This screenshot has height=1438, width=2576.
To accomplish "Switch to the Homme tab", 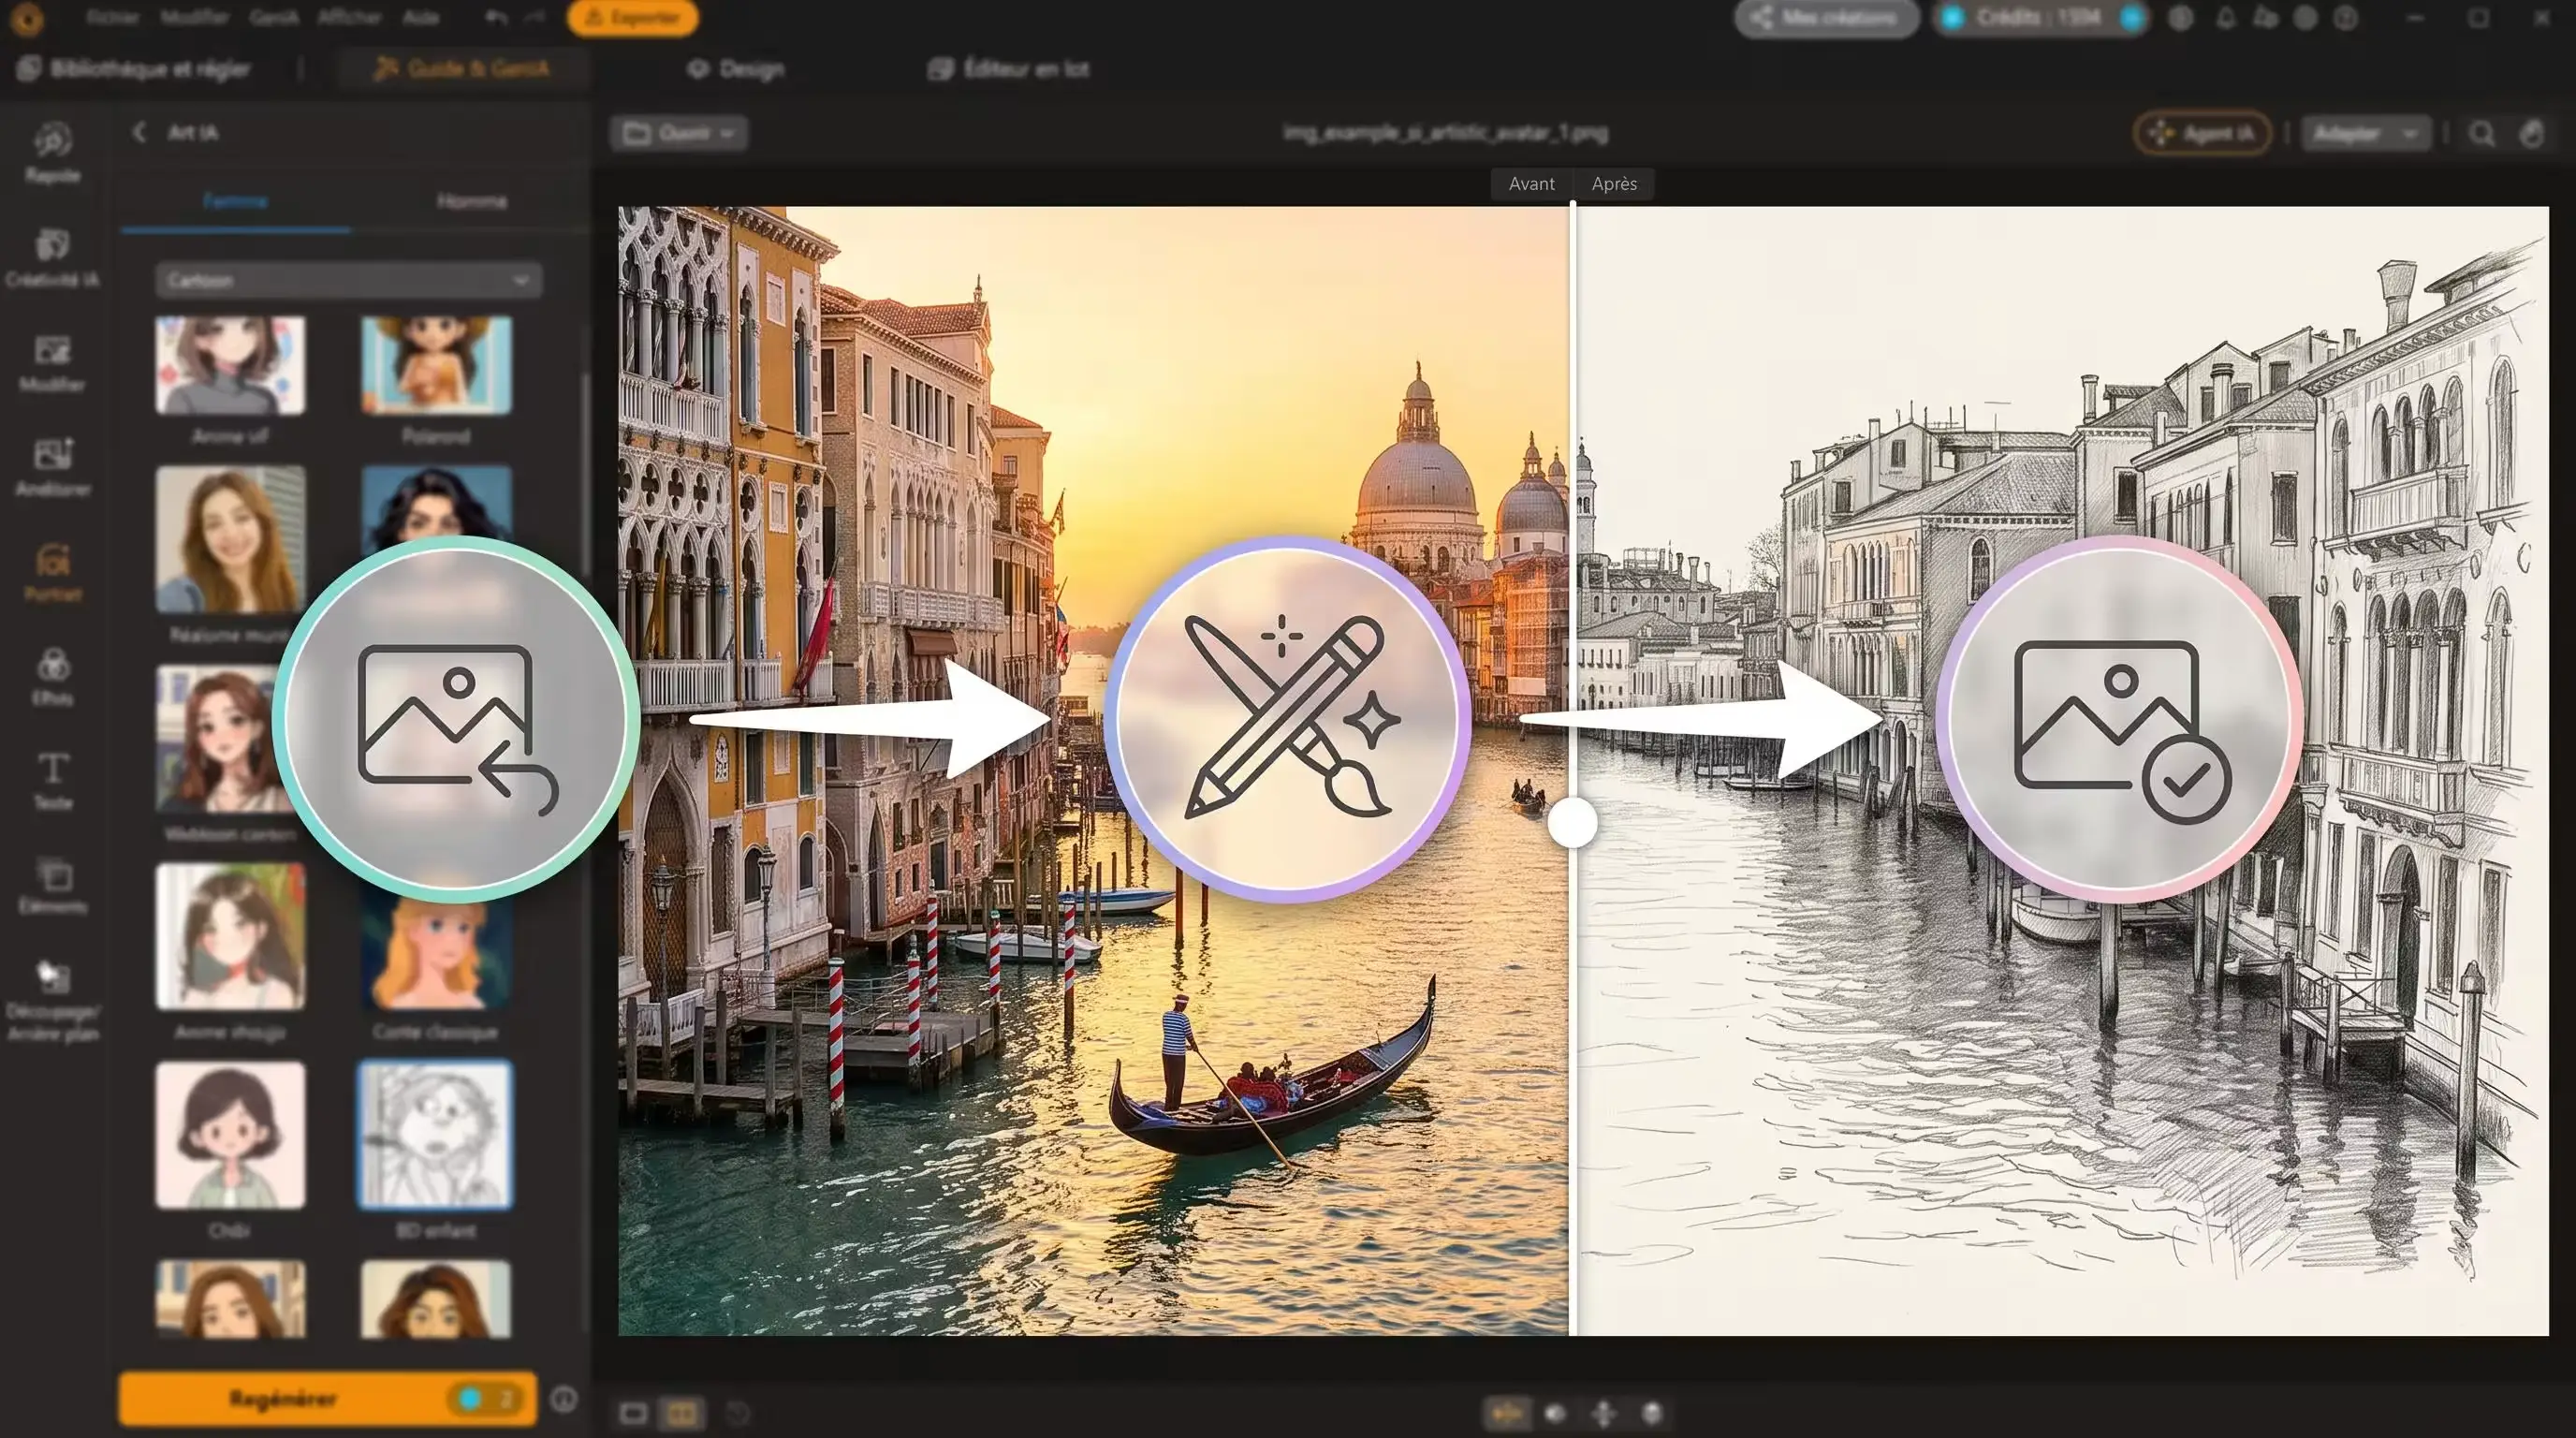I will [471, 201].
